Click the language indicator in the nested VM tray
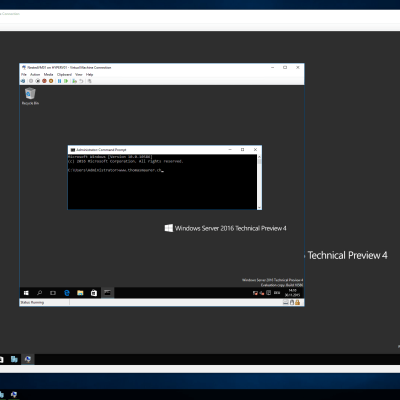 (x=277, y=293)
